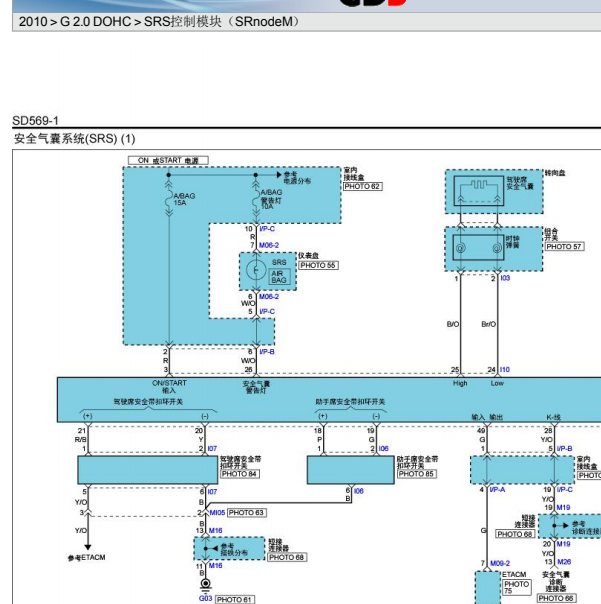The image size is (601, 604).
Task: Open PHOTO 75 for ETACM
Action: pos(516,587)
